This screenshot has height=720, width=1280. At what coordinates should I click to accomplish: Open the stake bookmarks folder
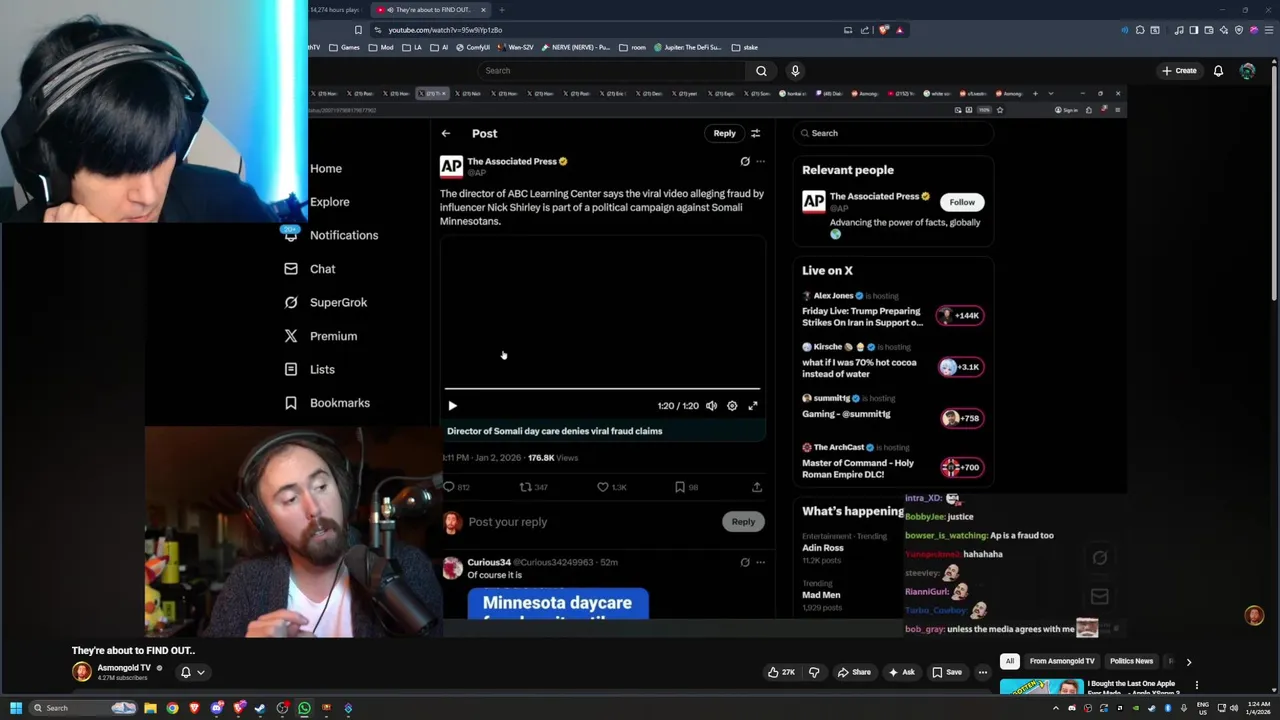(745, 47)
